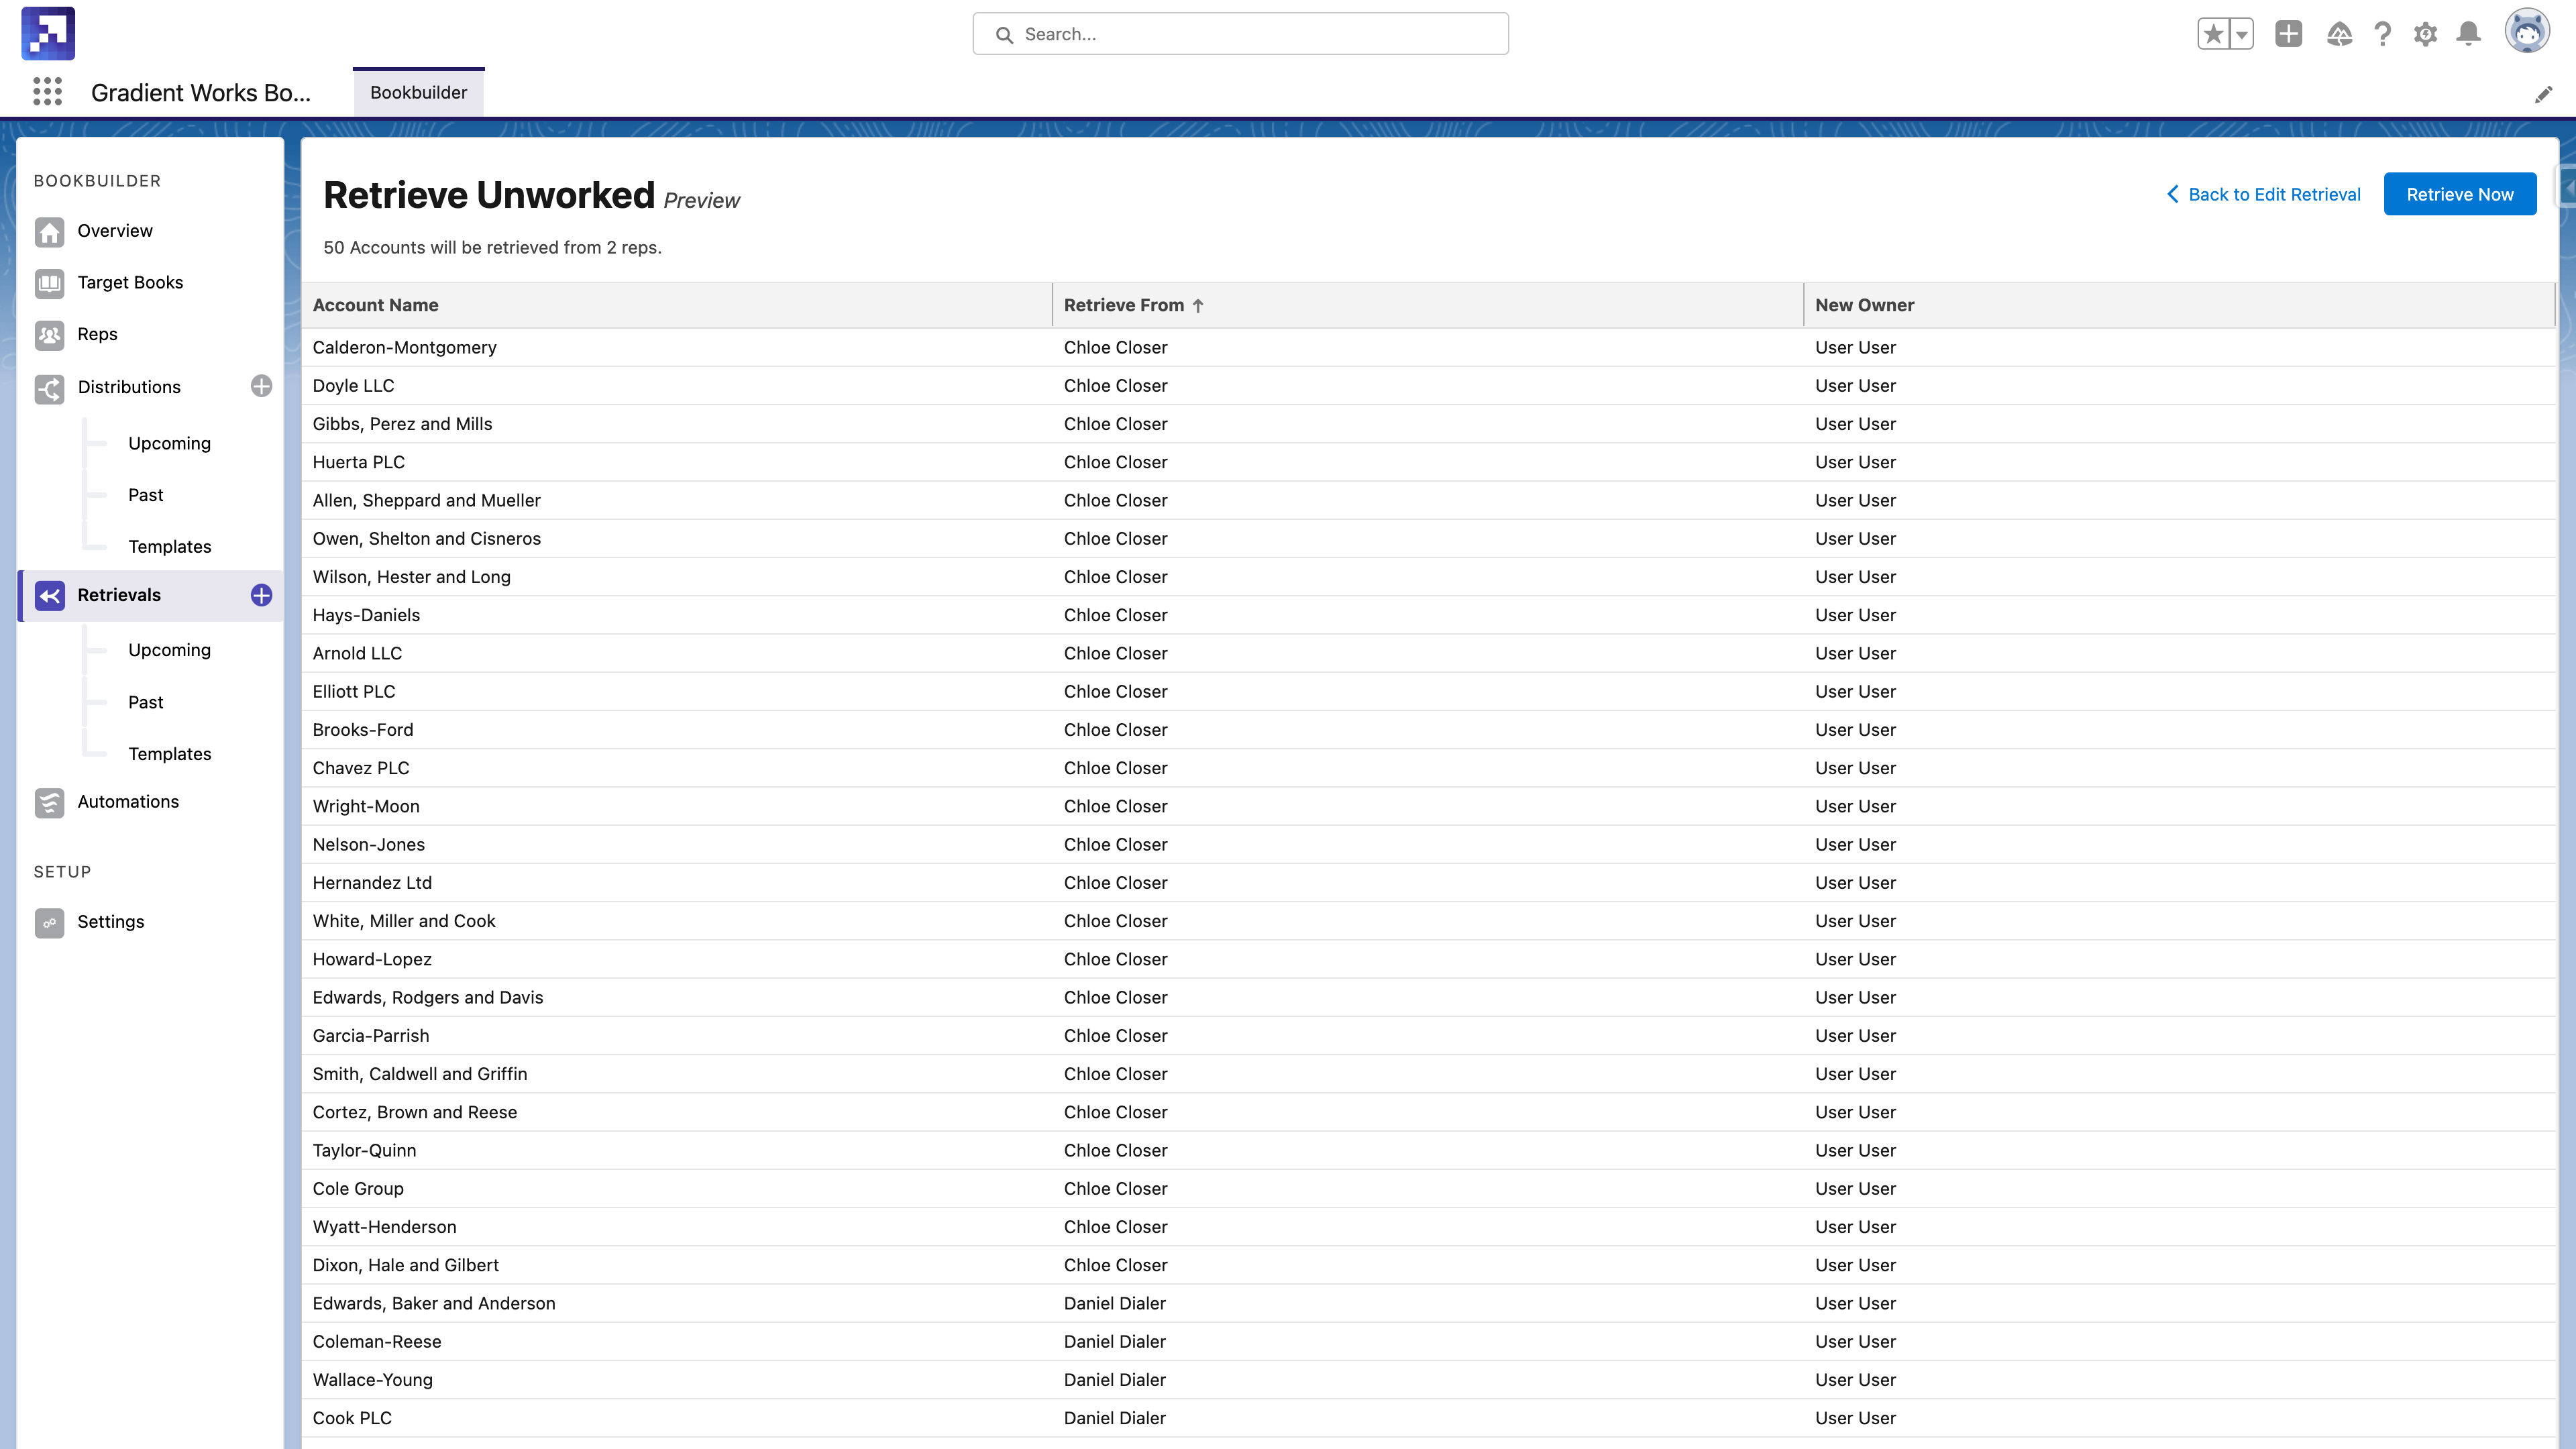Open the Automations sidebar item
This screenshot has height=1449, width=2576.
128,802
